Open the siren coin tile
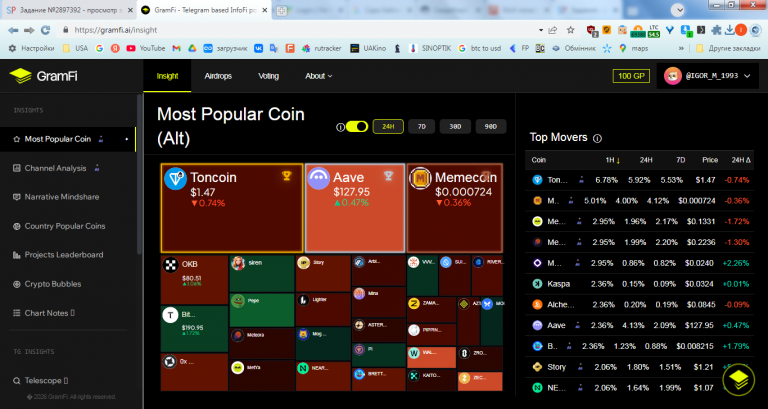This screenshot has height=409, width=768. [262, 273]
